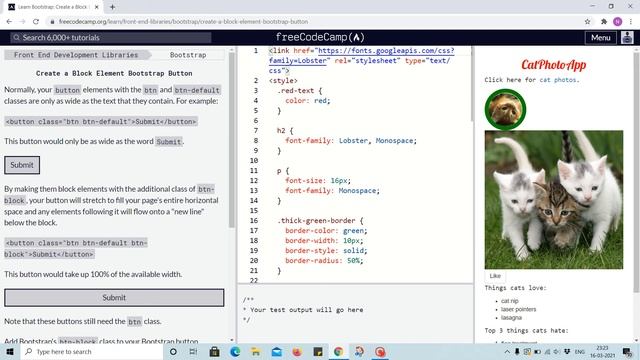Select the Learn Bootstrap browser tab
The image size is (640, 360).
pyautogui.click(x=53, y=7)
